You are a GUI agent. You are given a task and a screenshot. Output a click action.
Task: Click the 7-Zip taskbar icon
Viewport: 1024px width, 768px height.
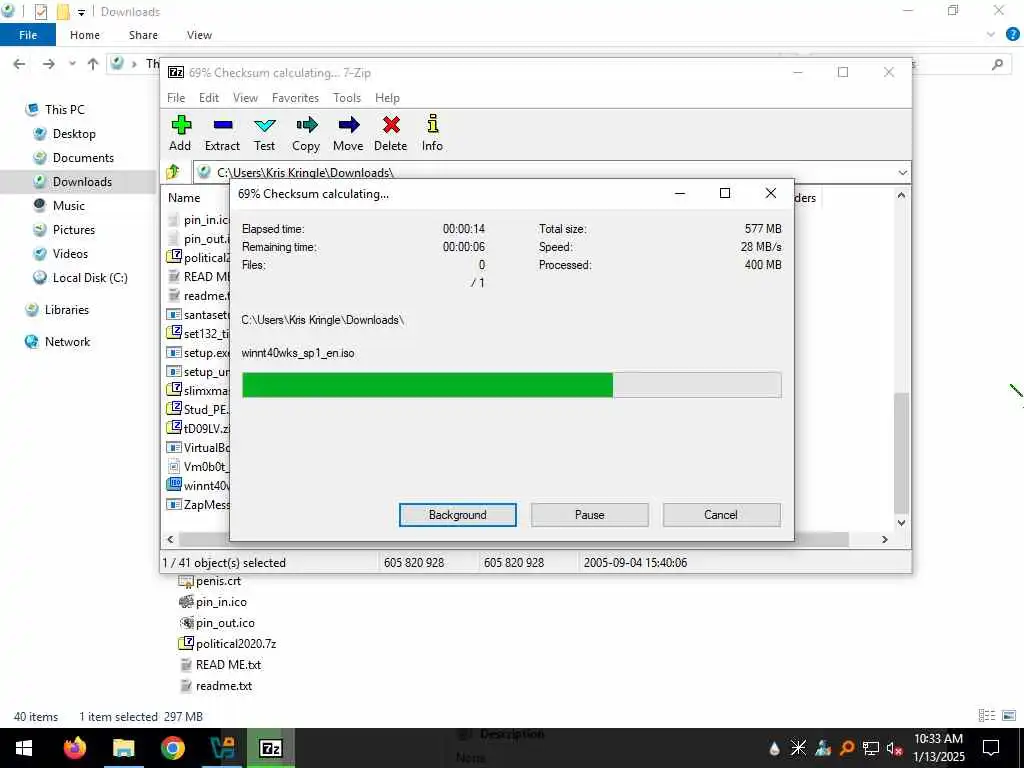tap(270, 748)
